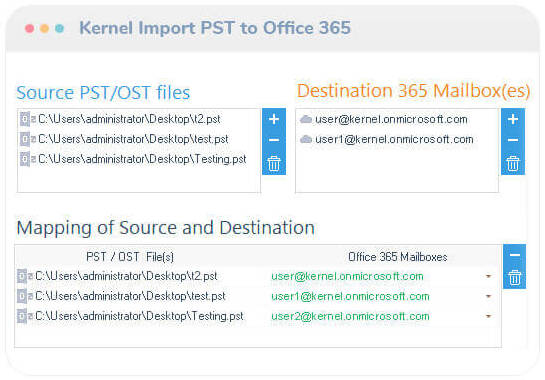The height and width of the screenshot is (380, 545).
Task: Click the PST / OST File(s) column header
Action: point(130,257)
